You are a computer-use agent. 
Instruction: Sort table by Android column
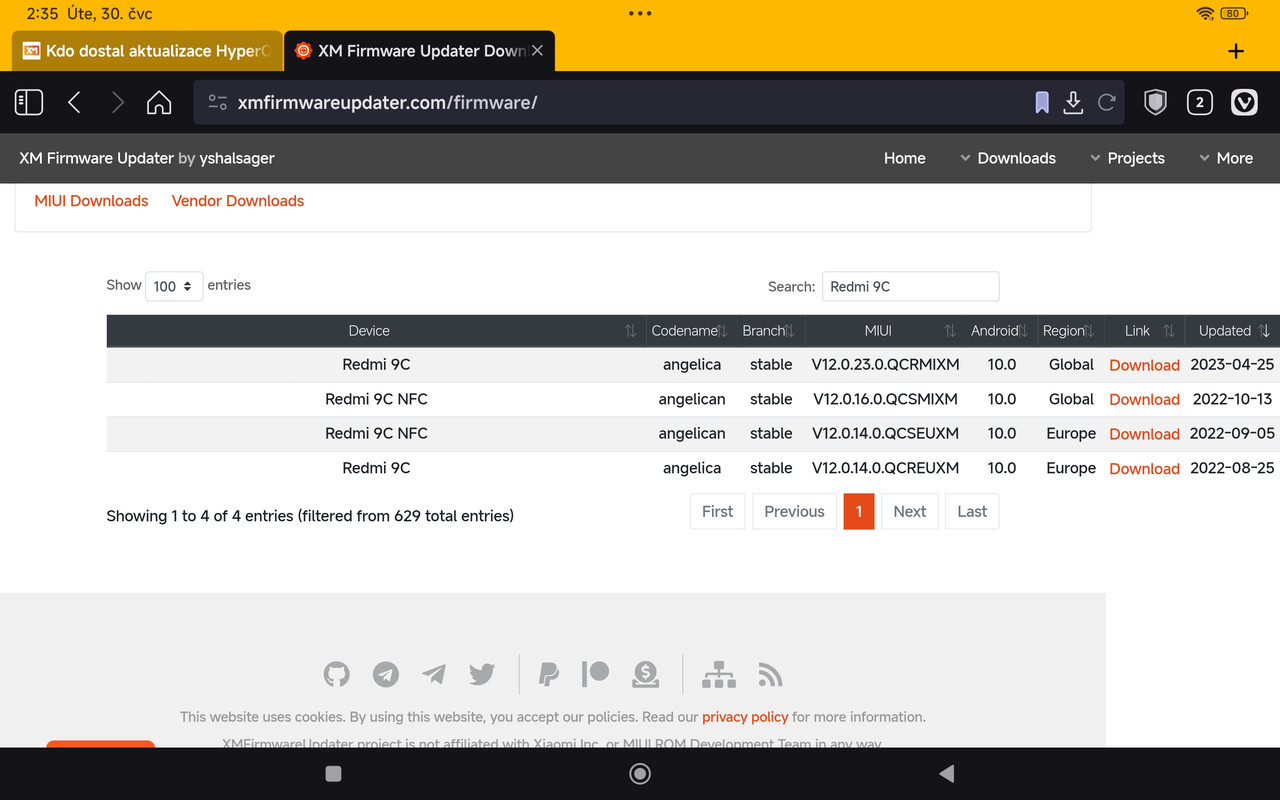tap(1000, 331)
